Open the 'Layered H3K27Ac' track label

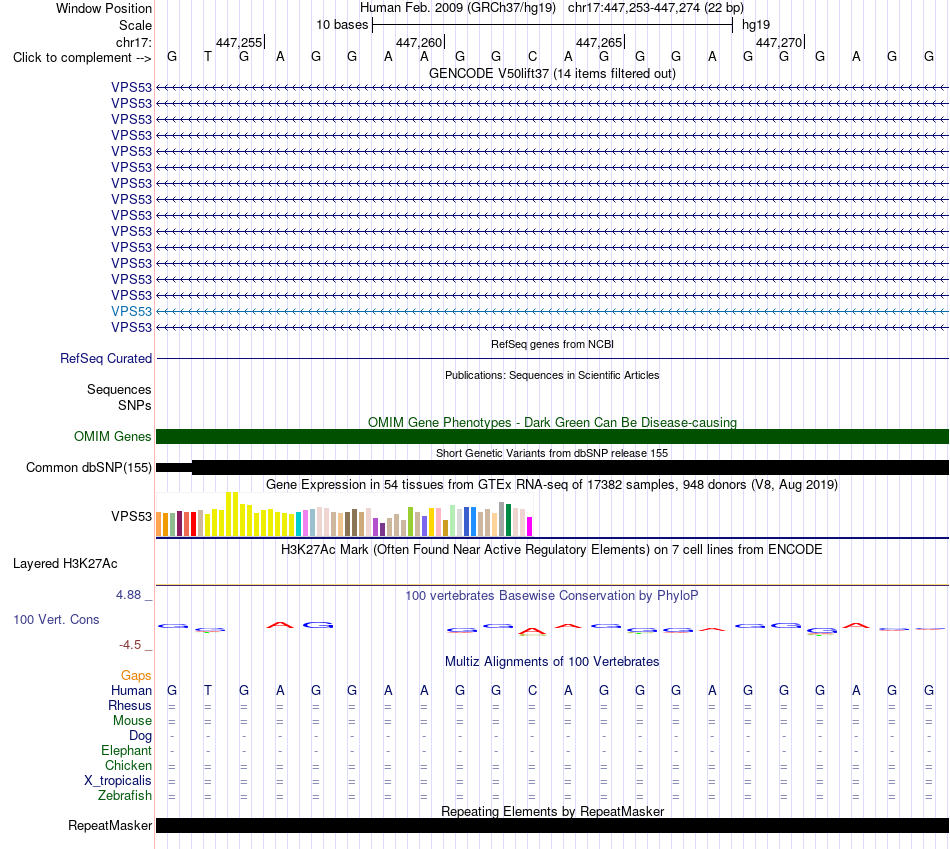tap(65, 564)
